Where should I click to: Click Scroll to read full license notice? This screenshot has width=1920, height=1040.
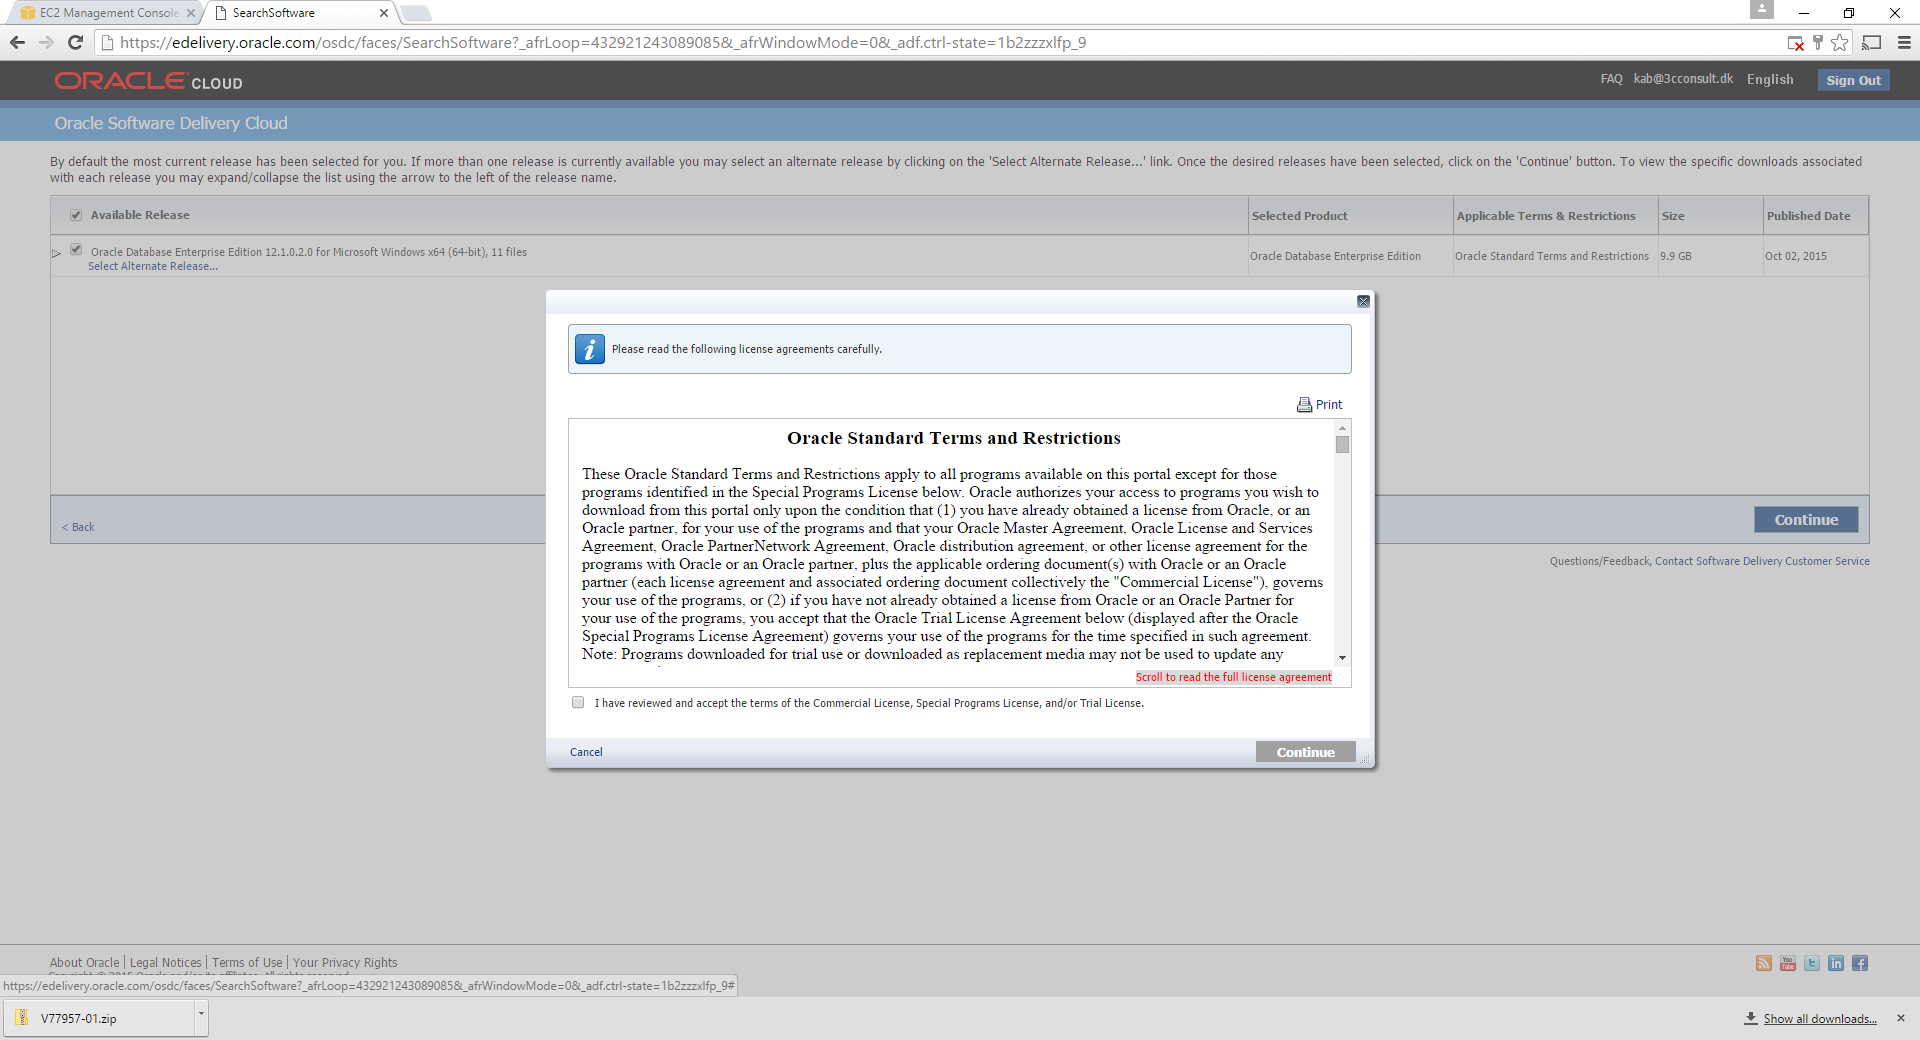[1233, 677]
